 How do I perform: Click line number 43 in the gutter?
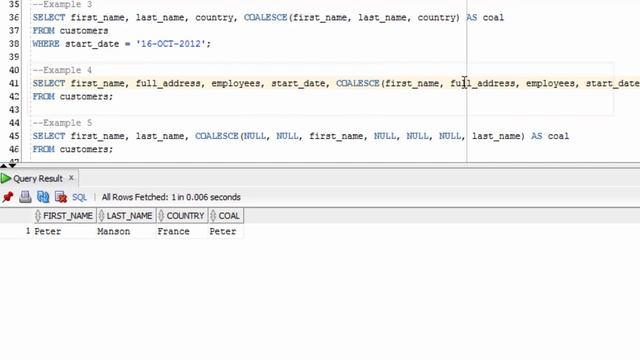pos(14,109)
